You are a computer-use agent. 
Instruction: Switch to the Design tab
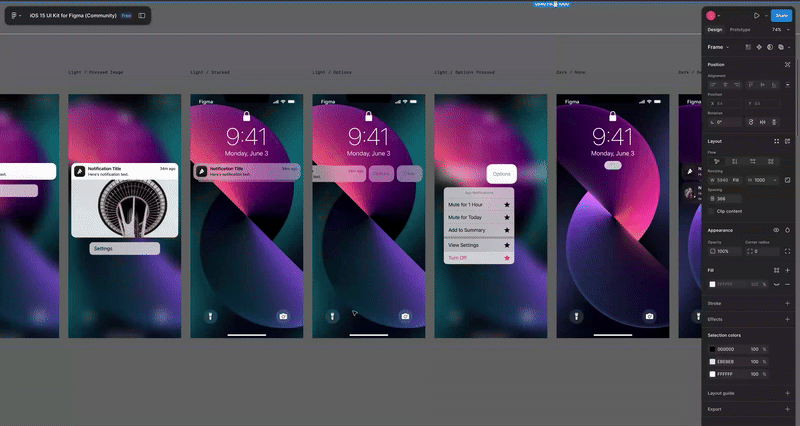pyautogui.click(x=715, y=30)
